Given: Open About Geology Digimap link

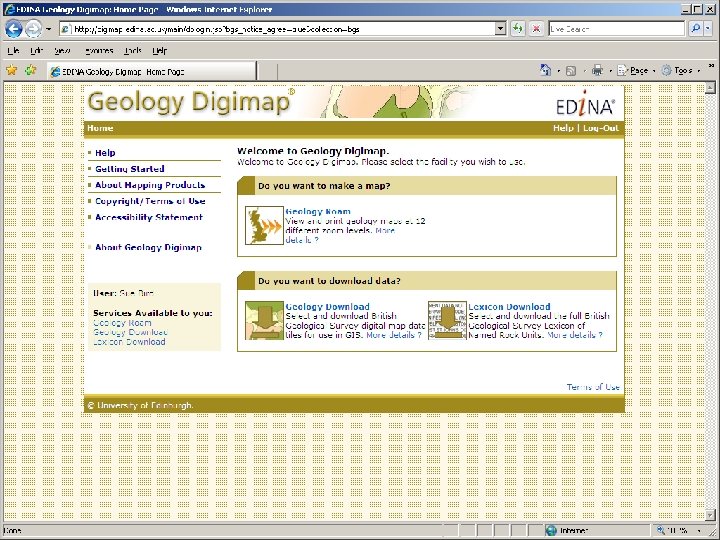Looking at the screenshot, I should 148,247.
